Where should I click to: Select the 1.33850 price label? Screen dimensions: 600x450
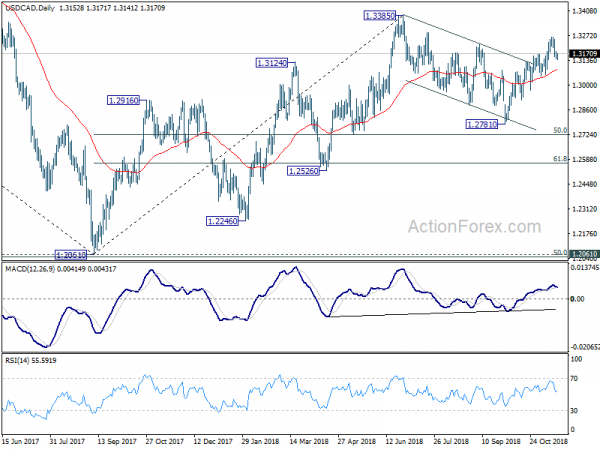point(380,16)
